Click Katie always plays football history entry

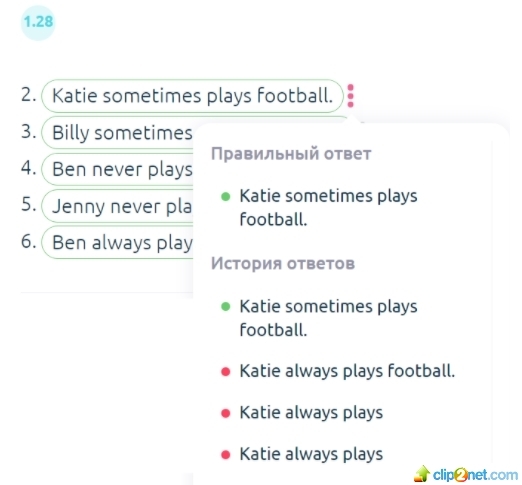[347, 371]
